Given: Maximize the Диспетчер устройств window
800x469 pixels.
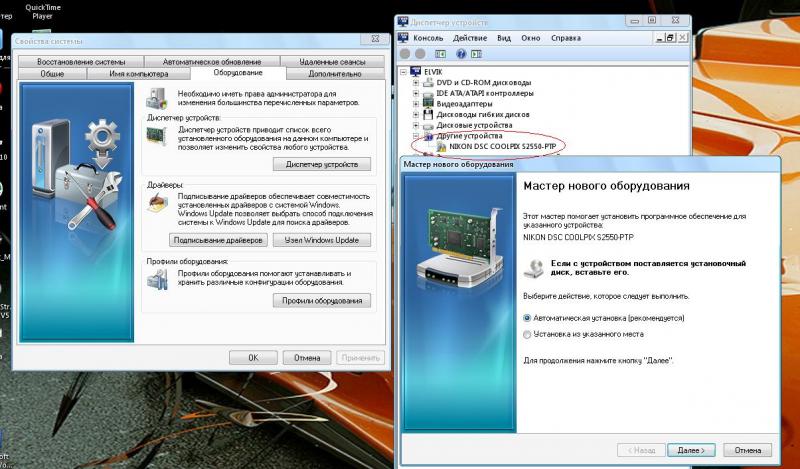Looking at the screenshot, I should point(652,20).
